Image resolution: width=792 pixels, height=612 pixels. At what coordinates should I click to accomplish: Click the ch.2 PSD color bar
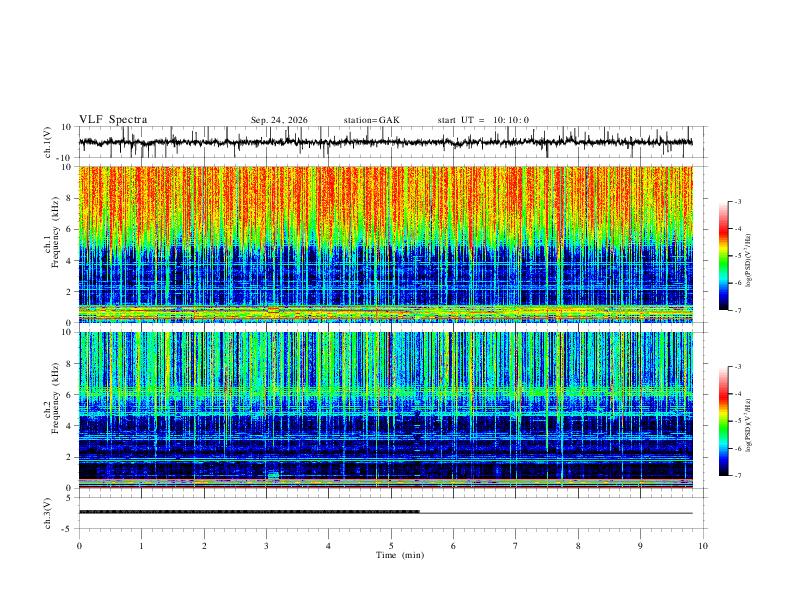pos(724,421)
